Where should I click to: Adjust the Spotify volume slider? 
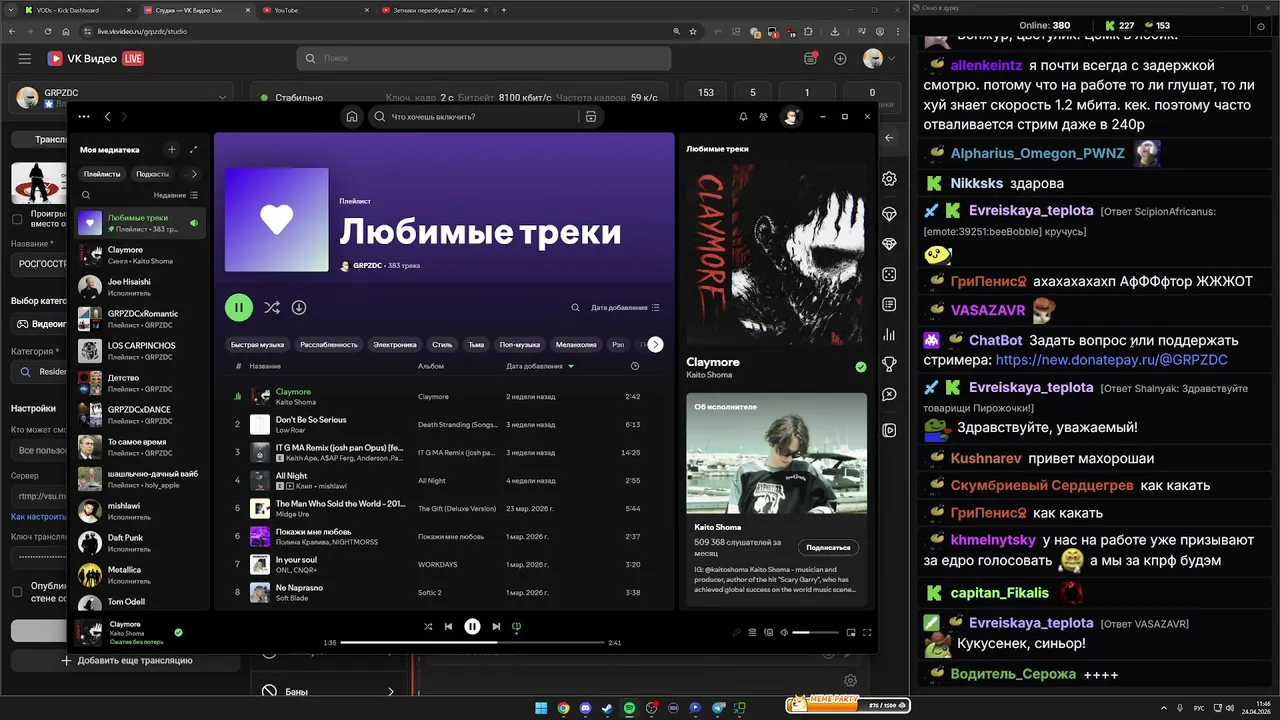(x=815, y=632)
